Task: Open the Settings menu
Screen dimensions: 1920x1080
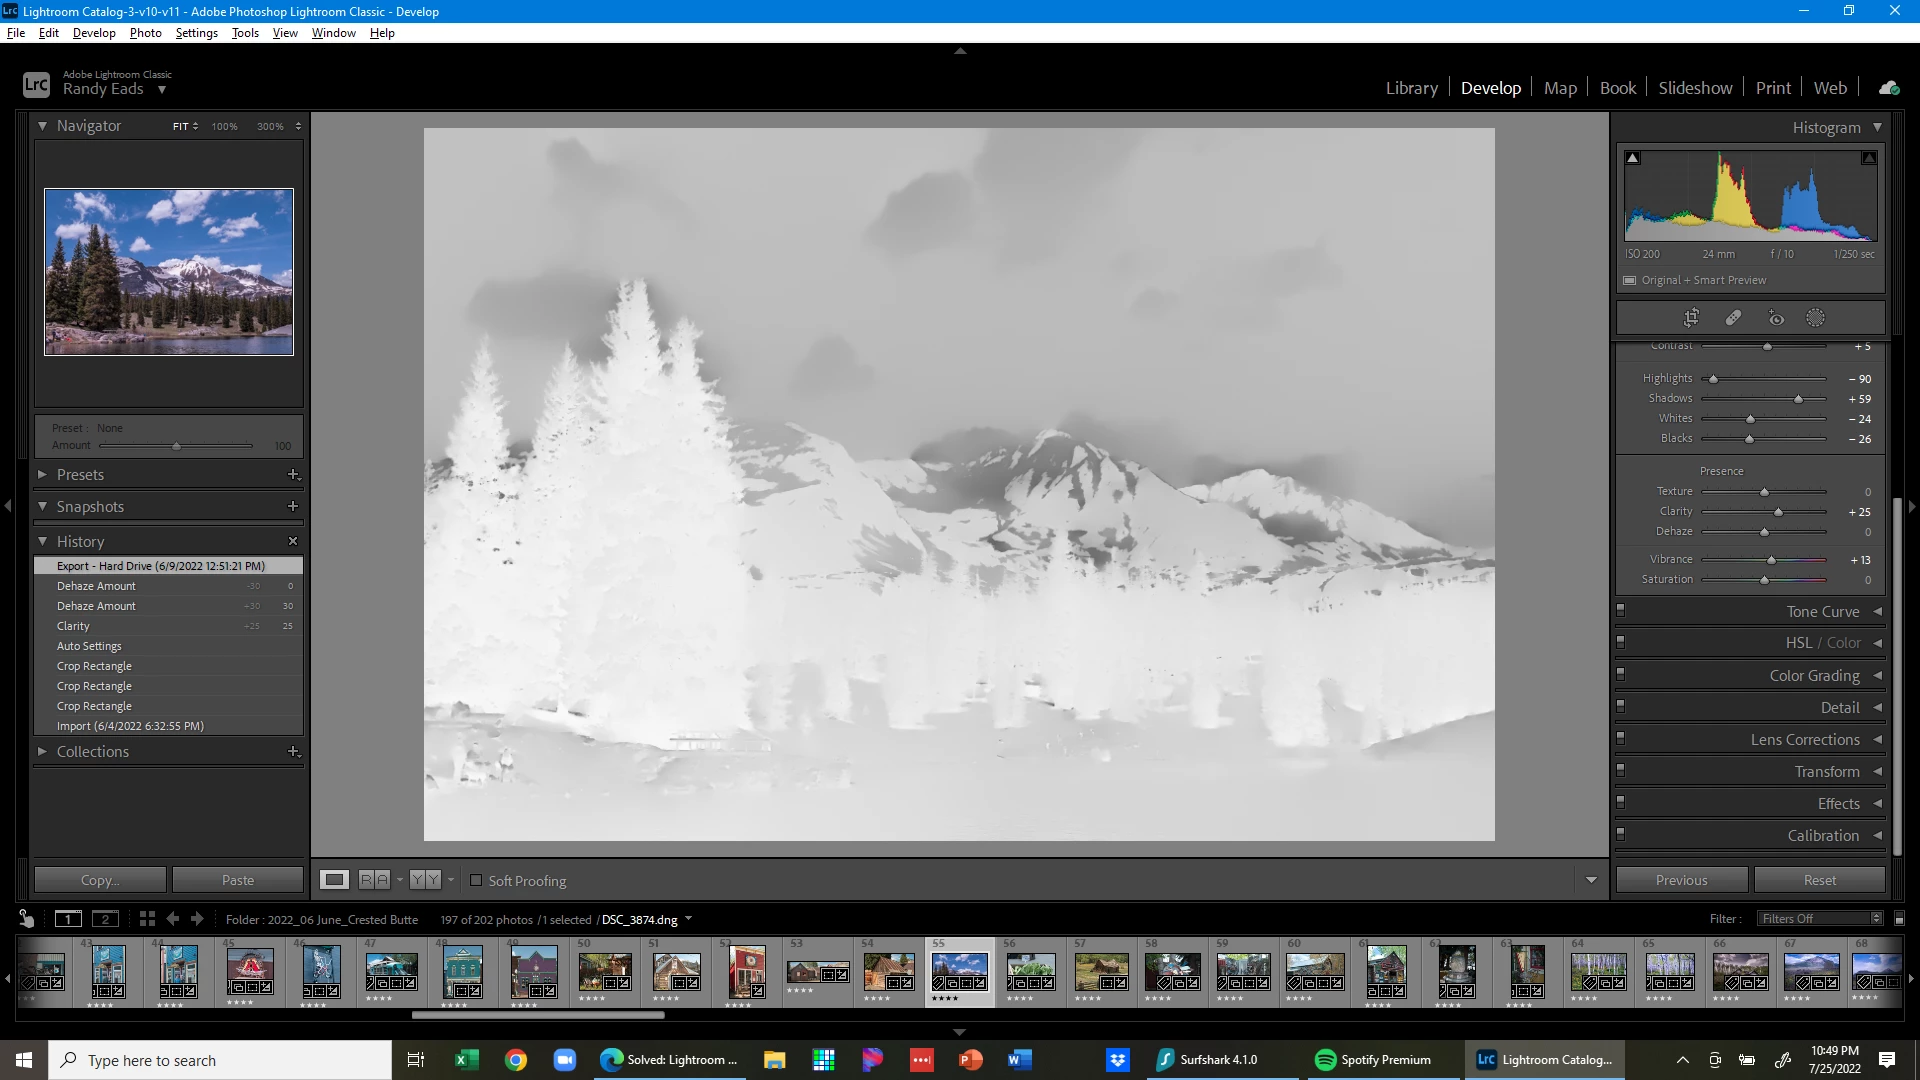Action: (x=196, y=33)
